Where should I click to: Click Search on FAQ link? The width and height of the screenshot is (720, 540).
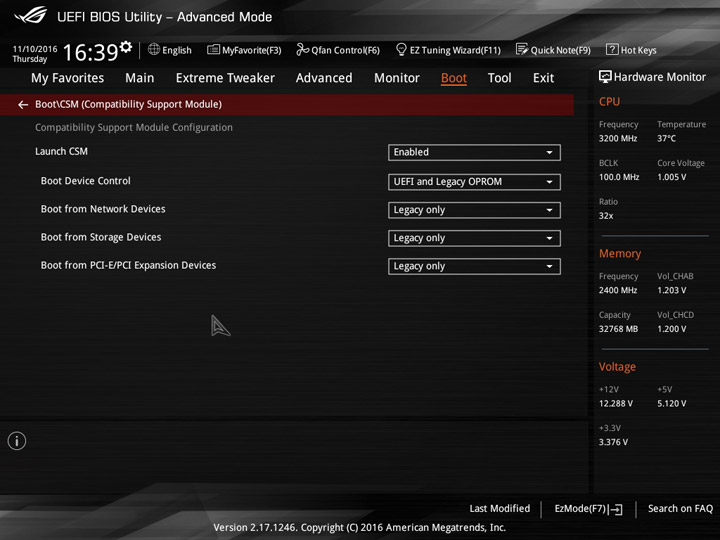(680, 508)
